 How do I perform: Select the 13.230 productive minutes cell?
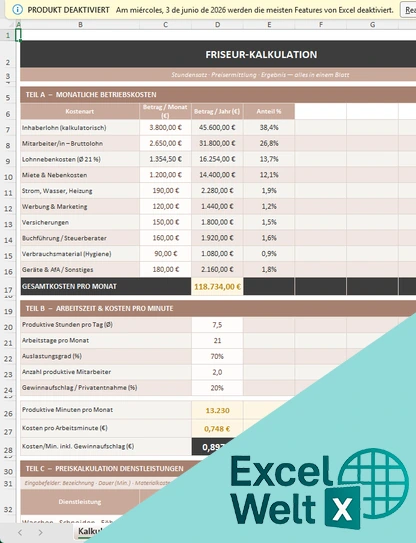pos(217,410)
